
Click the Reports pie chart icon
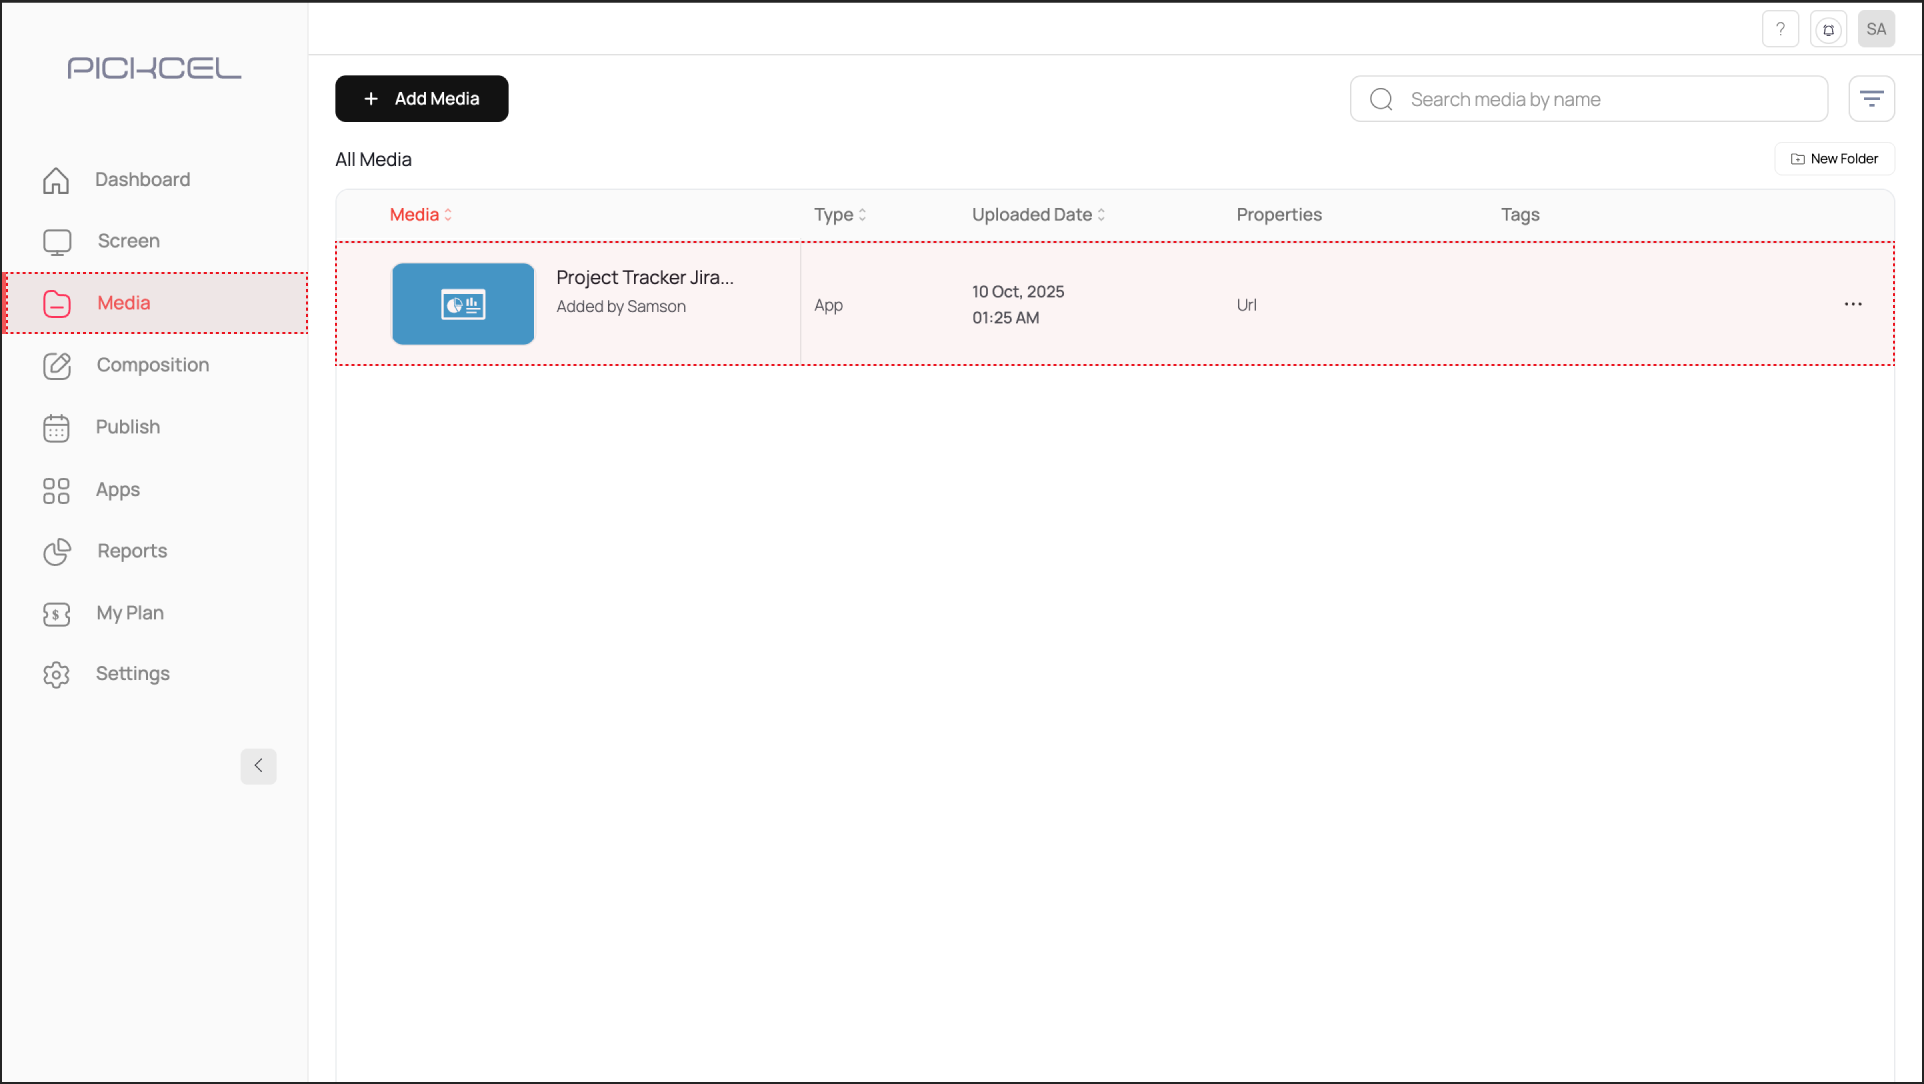coord(57,552)
